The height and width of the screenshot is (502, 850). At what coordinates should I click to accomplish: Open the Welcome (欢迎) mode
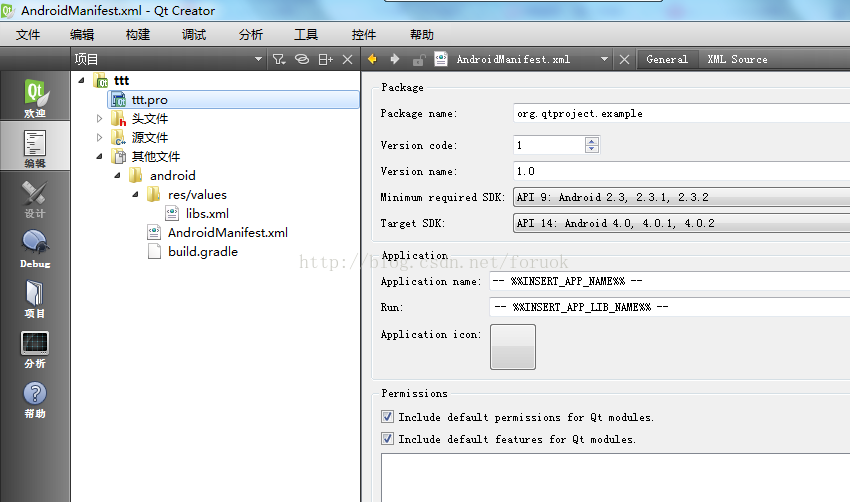click(35, 98)
